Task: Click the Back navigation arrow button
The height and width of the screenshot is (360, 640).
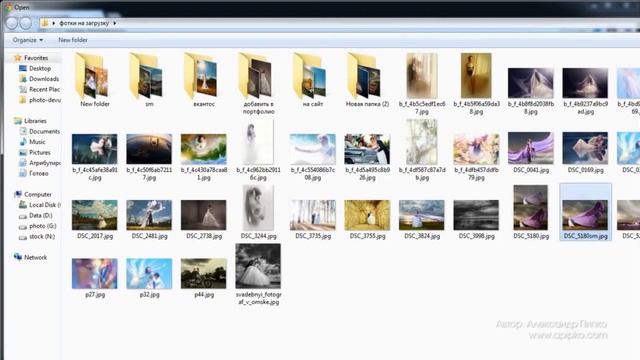Action: [12, 23]
